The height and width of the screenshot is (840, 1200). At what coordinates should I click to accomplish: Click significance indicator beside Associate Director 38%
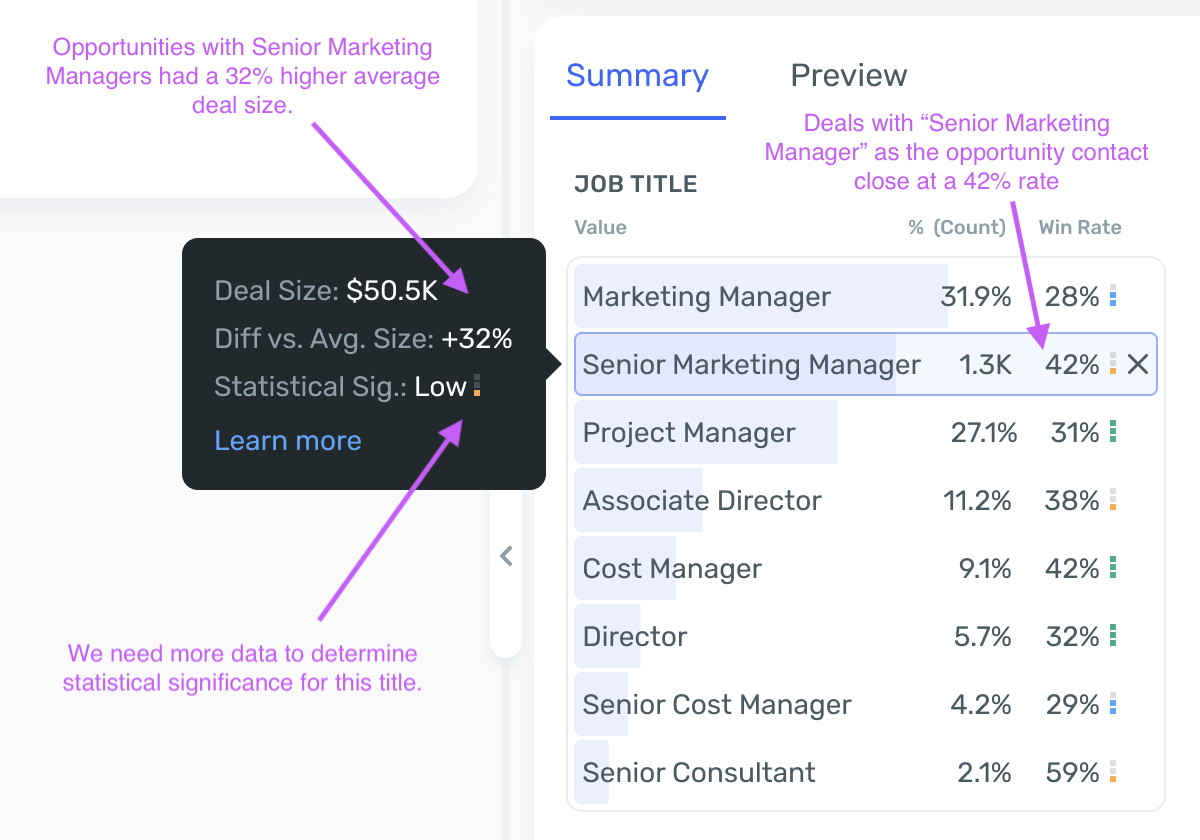1113,501
